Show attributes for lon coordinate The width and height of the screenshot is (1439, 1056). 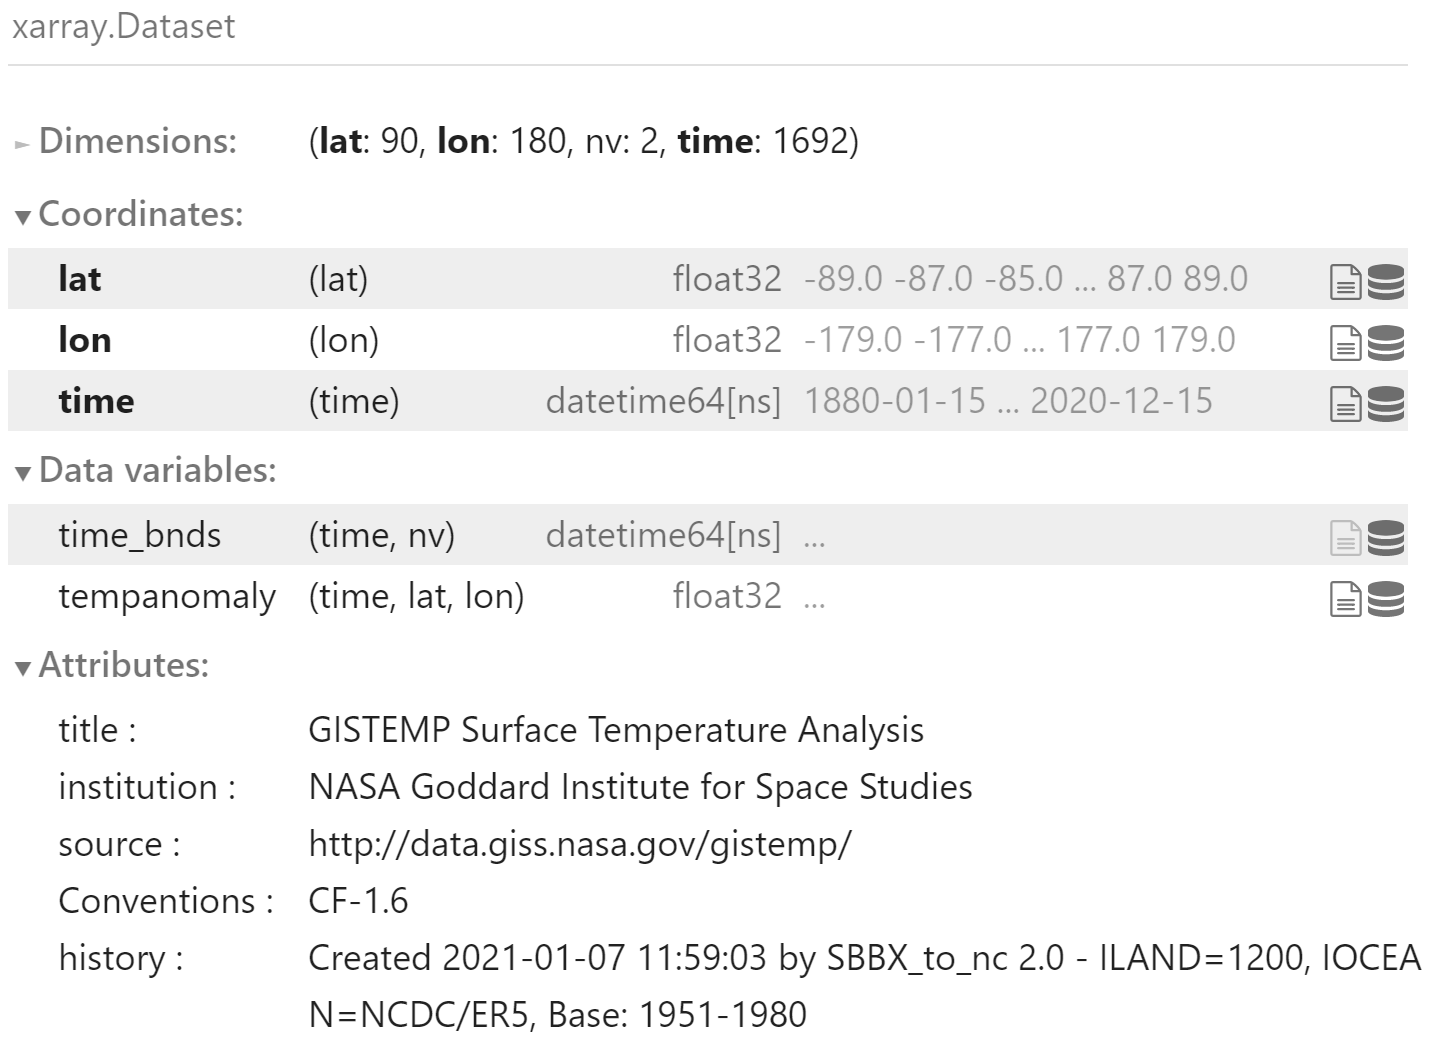pos(1345,343)
